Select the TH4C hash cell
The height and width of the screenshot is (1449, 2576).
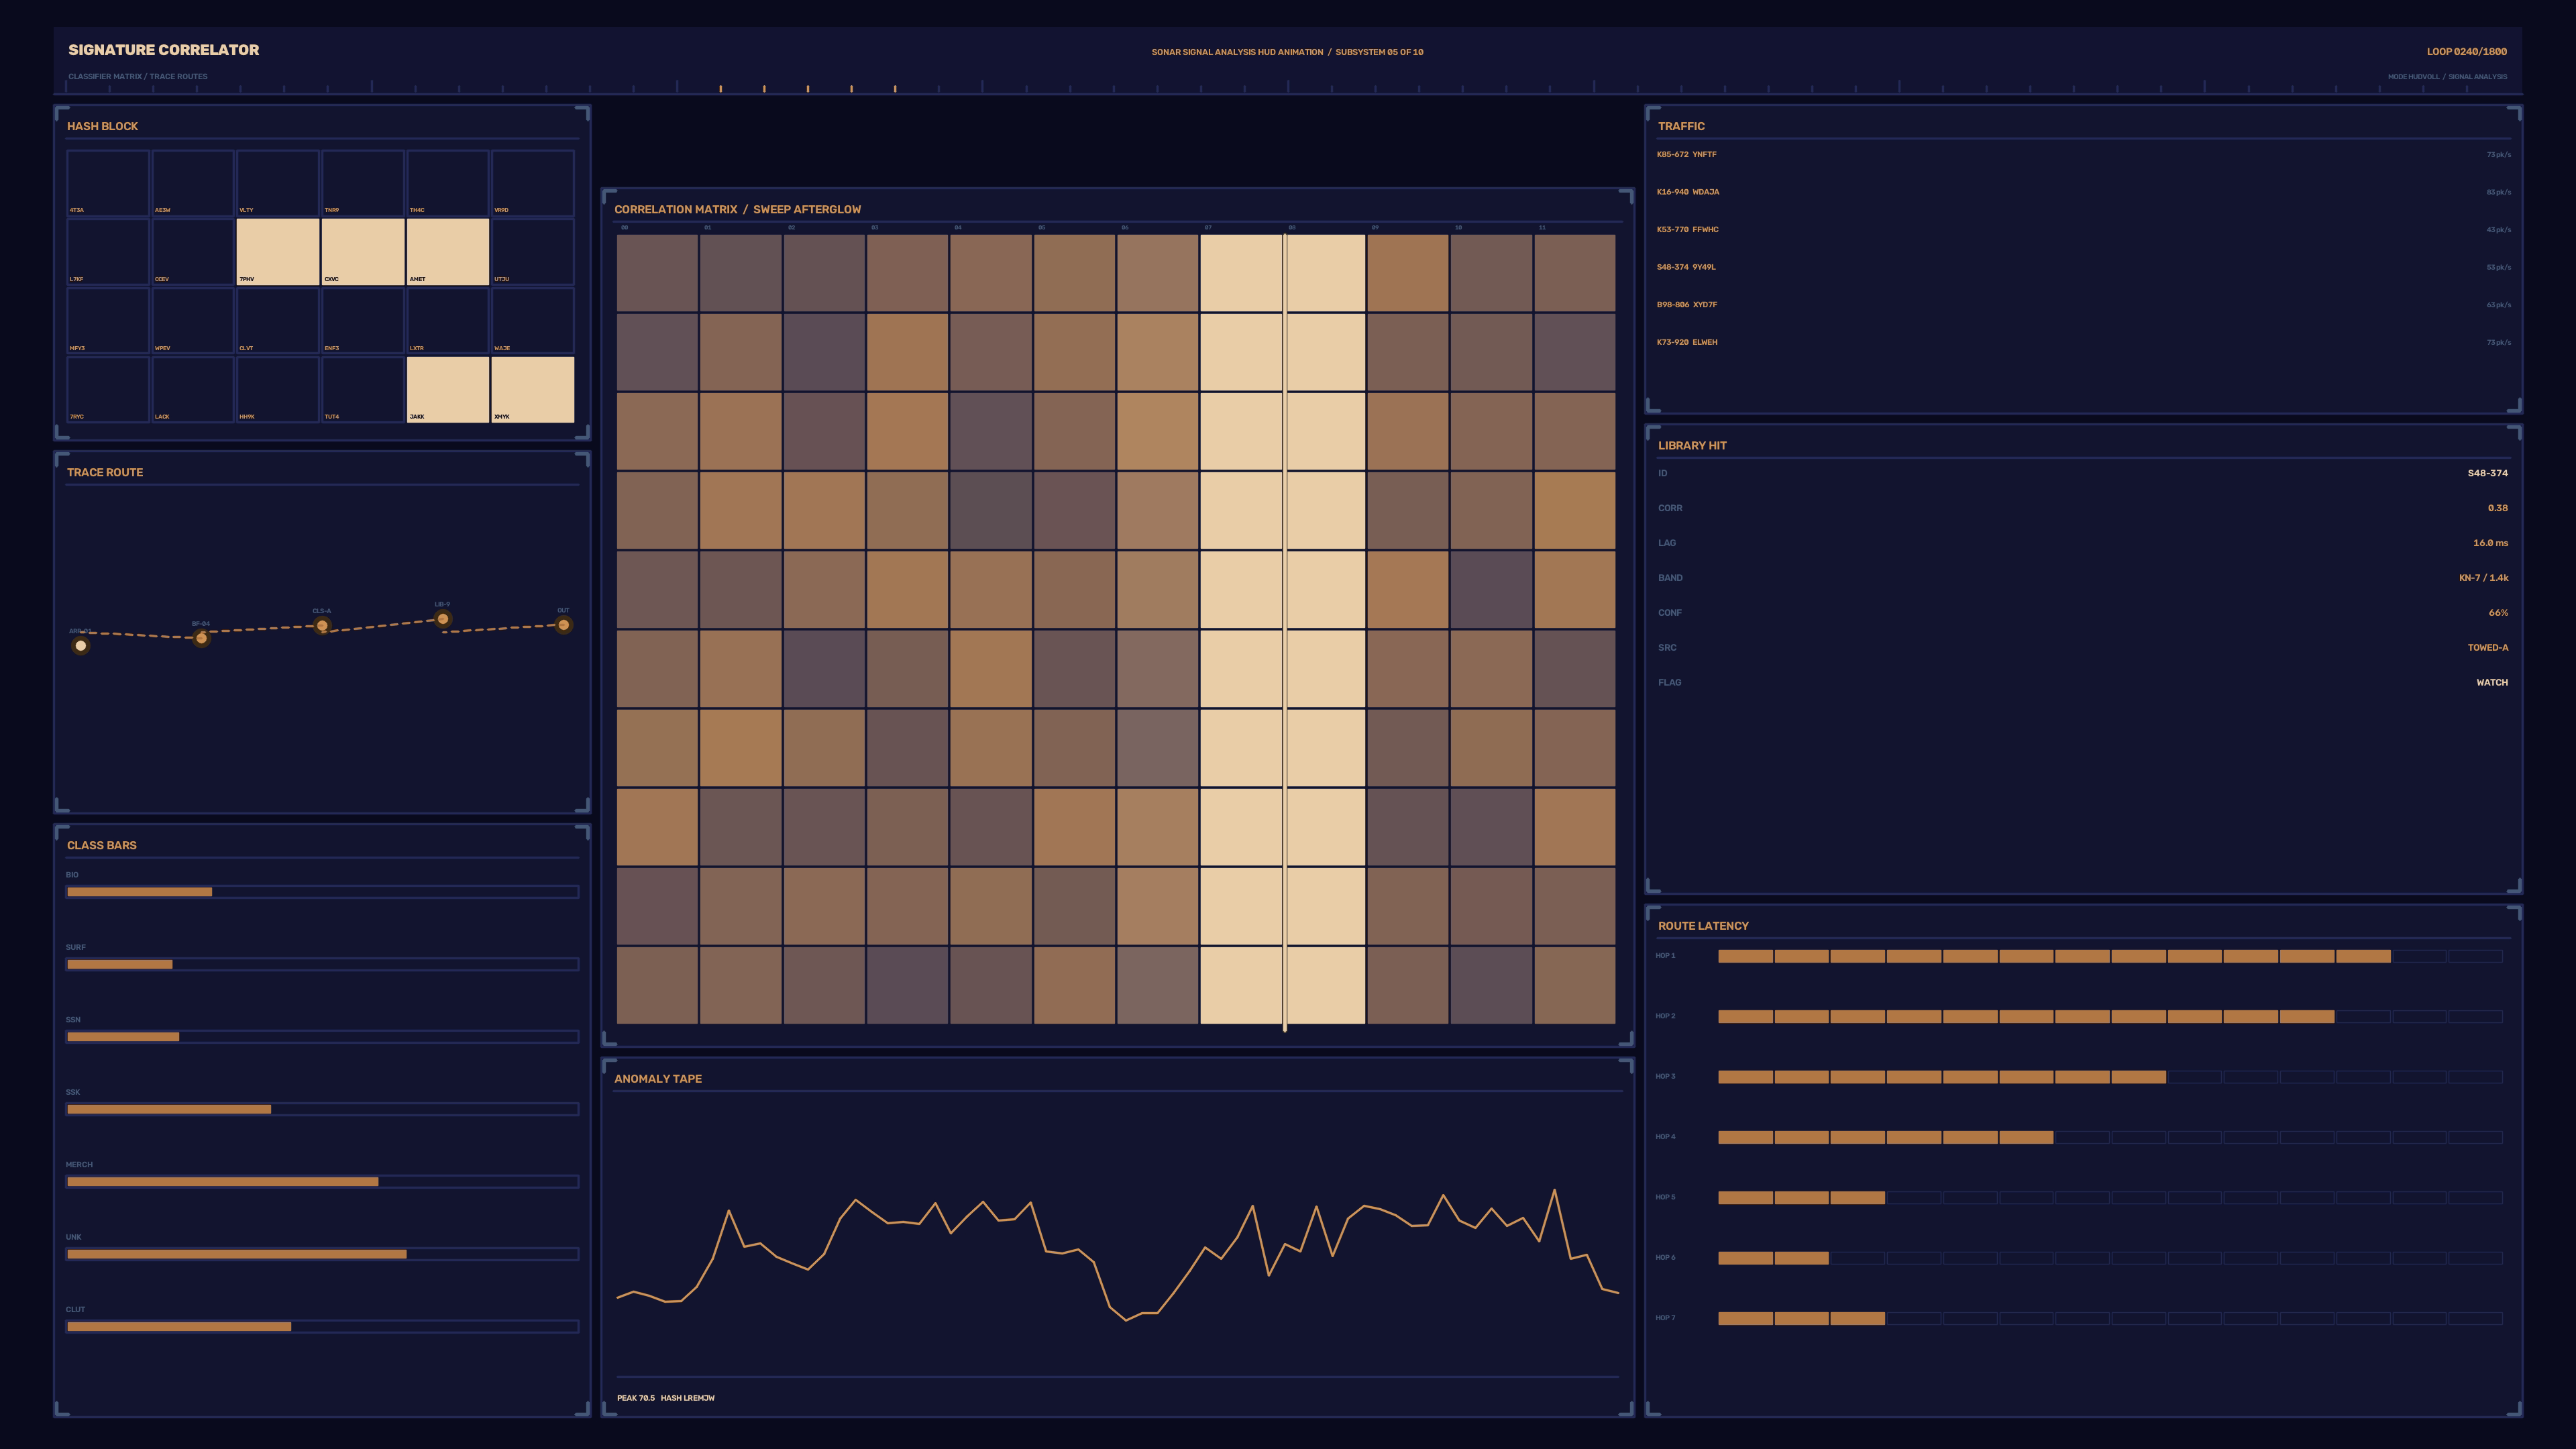pyautogui.click(x=448, y=183)
